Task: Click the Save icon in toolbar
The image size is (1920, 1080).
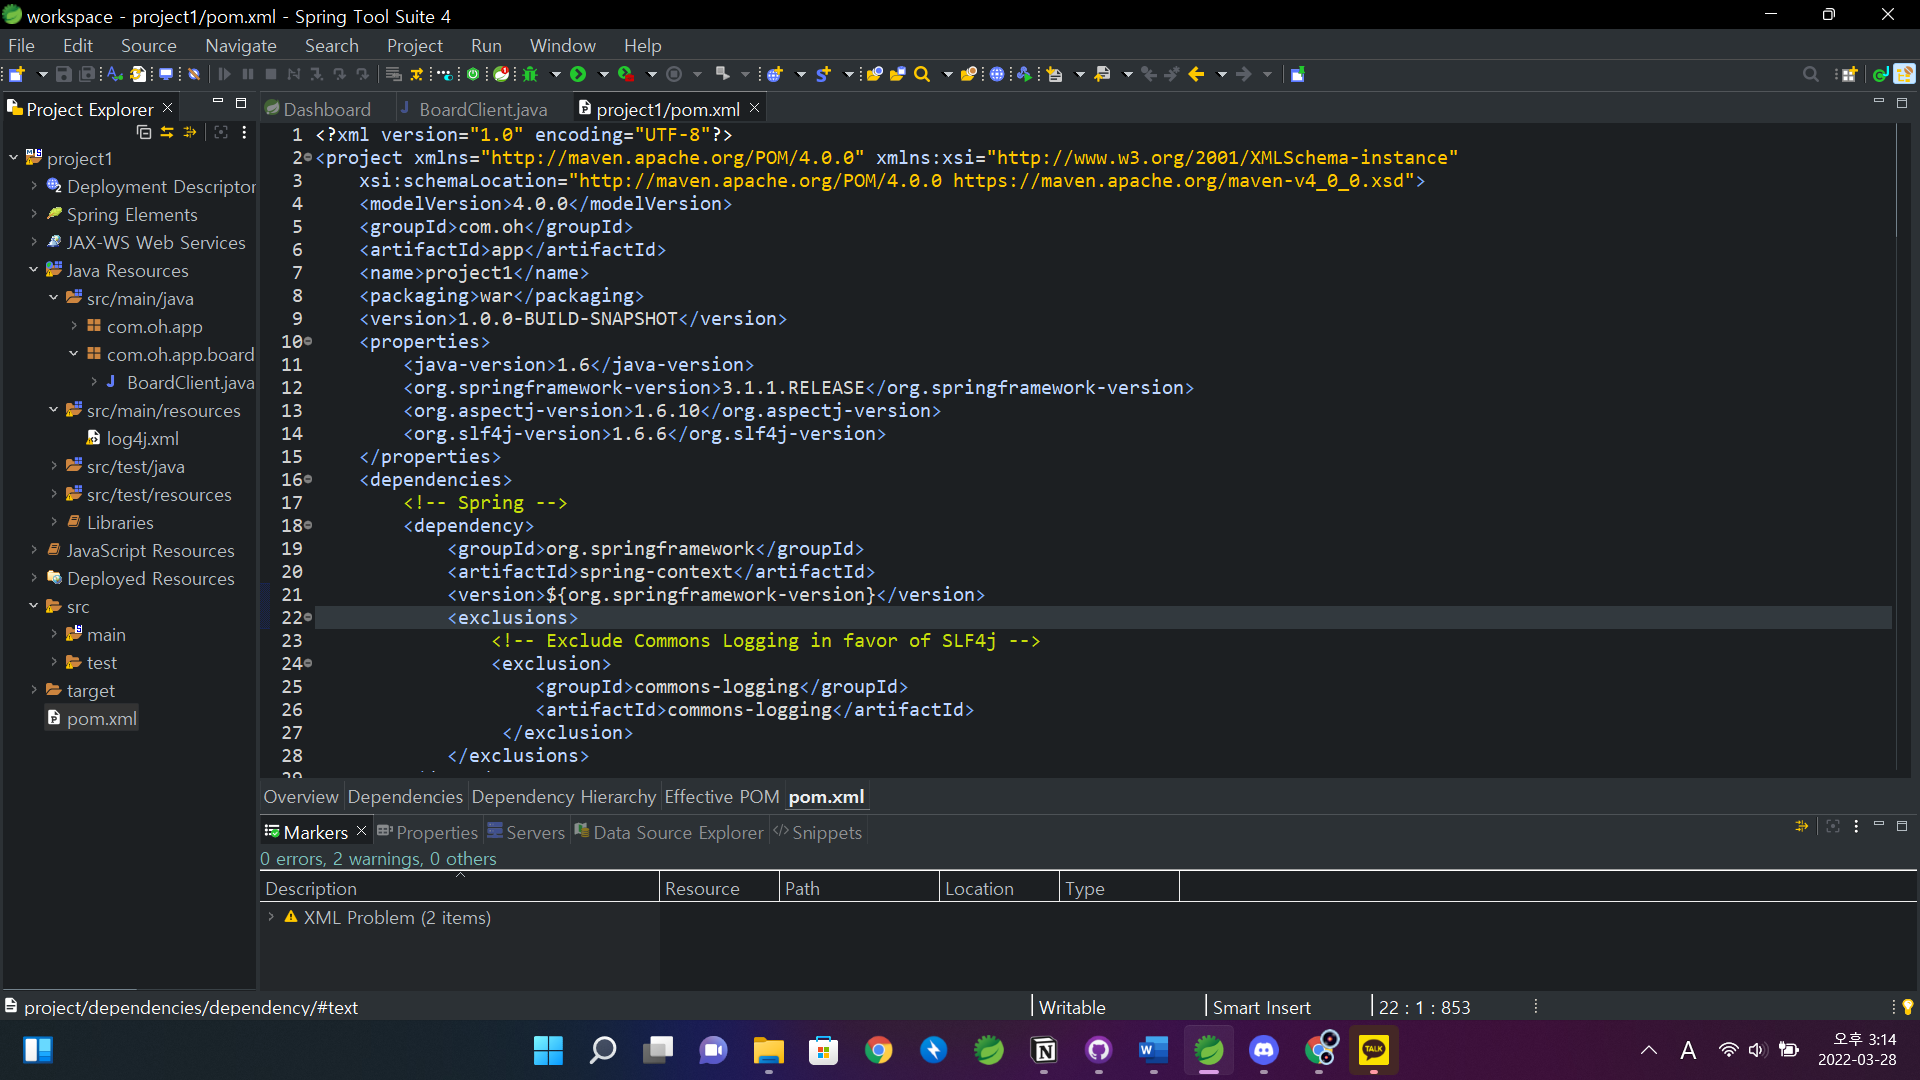Action: (64, 74)
